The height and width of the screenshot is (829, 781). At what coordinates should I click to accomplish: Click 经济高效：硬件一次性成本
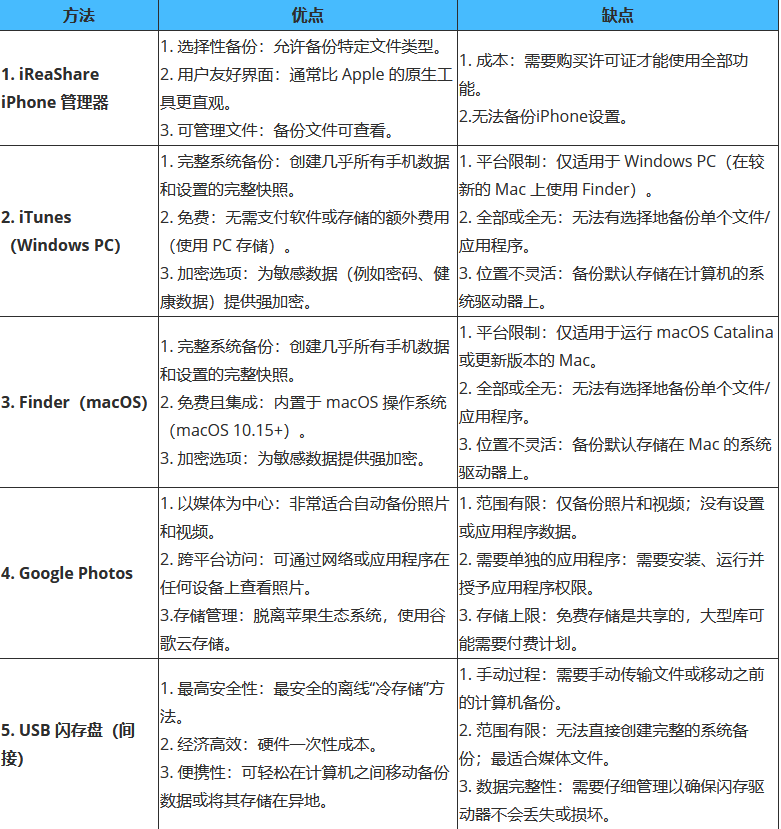[270, 744]
